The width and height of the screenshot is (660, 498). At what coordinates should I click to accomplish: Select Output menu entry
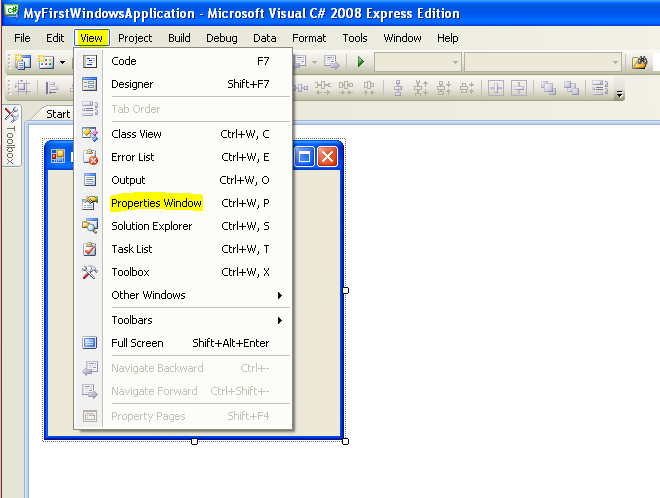pos(183,180)
